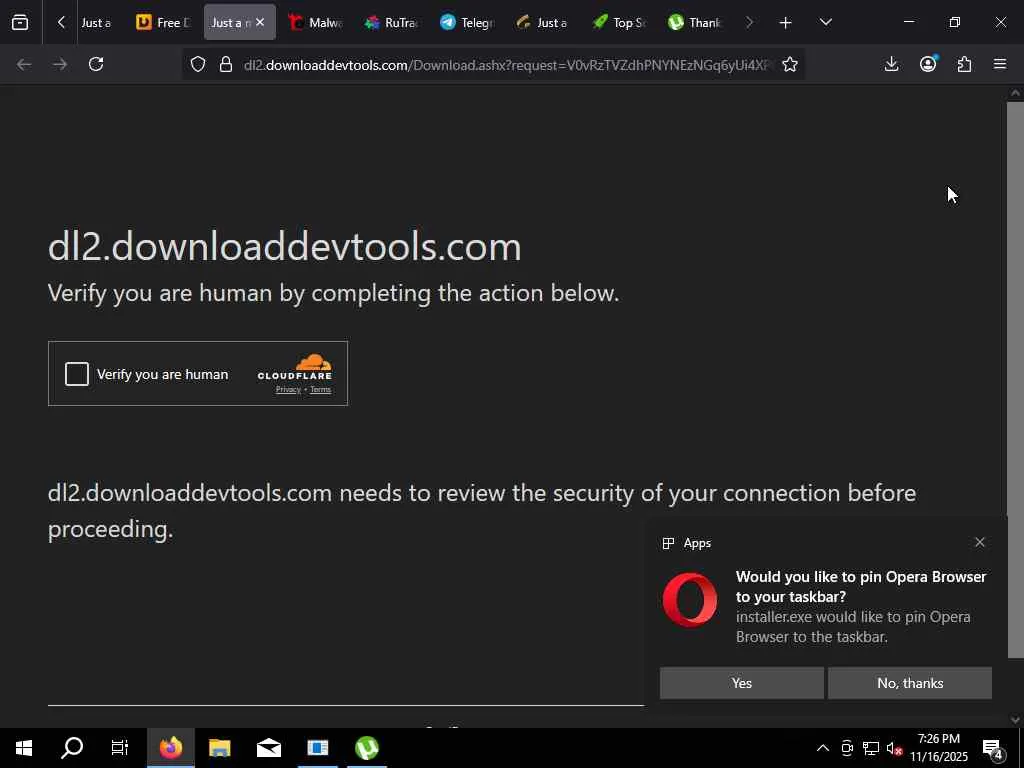Click the scrollbar up arrow
Image resolution: width=1024 pixels, height=768 pixels.
pos(1015,93)
